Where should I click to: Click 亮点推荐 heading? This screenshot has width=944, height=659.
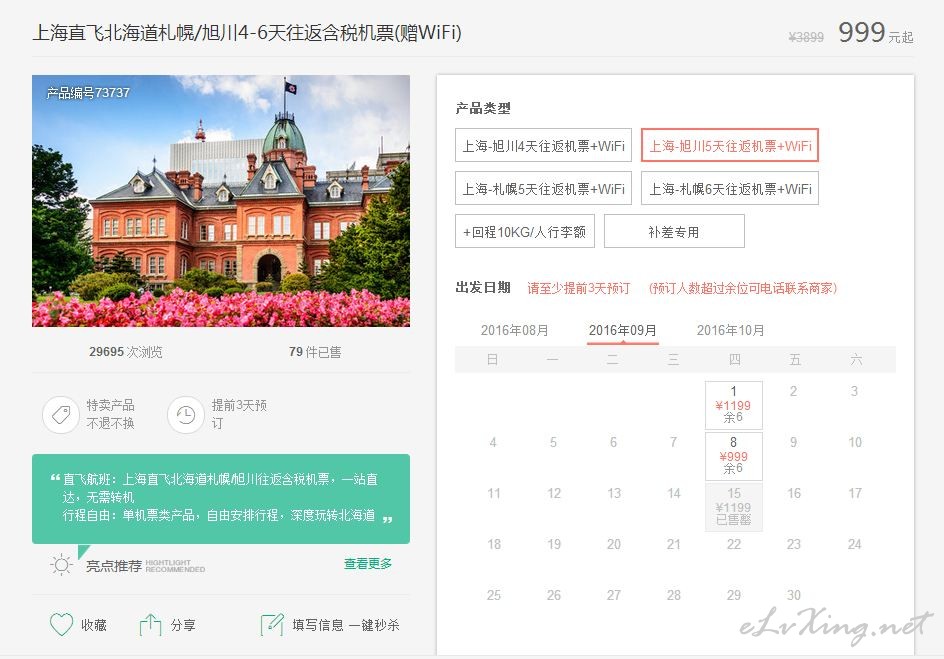coord(114,566)
